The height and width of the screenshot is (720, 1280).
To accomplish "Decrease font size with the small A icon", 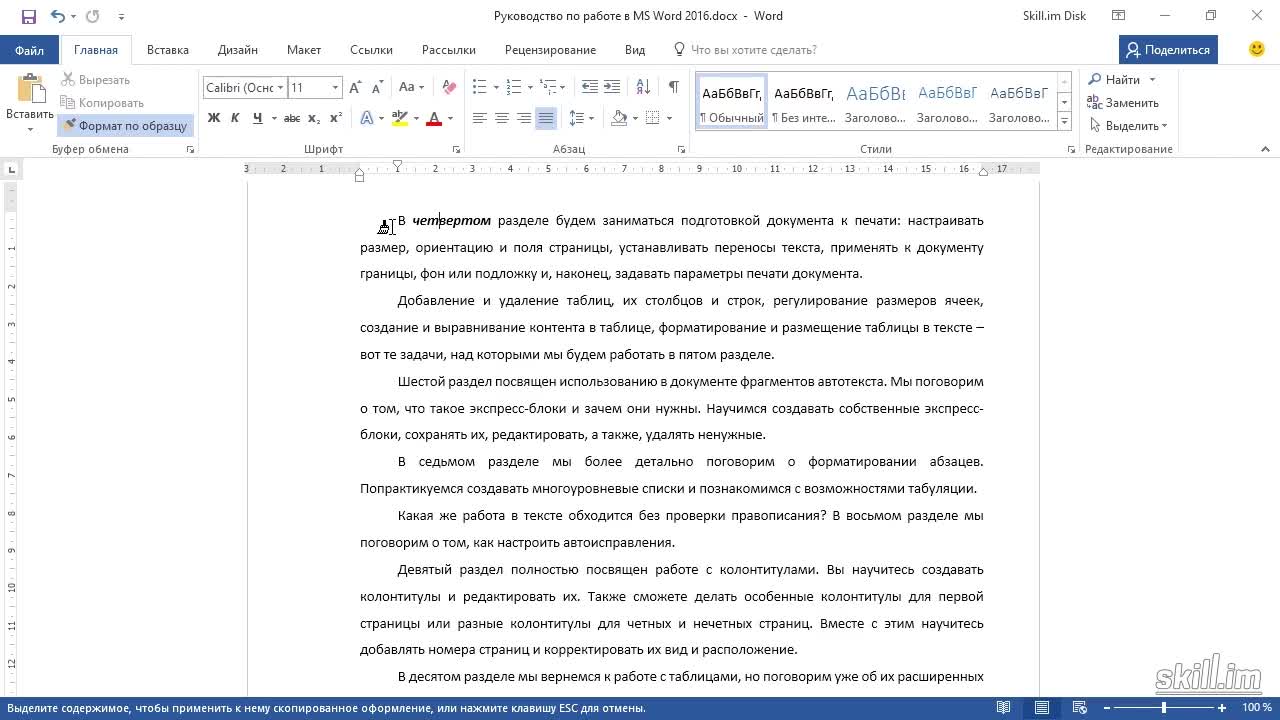I will coord(375,88).
